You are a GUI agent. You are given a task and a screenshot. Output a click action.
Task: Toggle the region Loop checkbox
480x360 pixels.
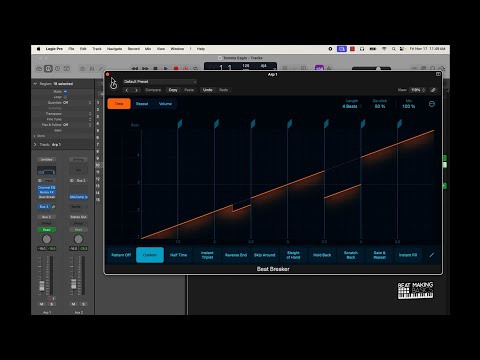click(x=65, y=97)
